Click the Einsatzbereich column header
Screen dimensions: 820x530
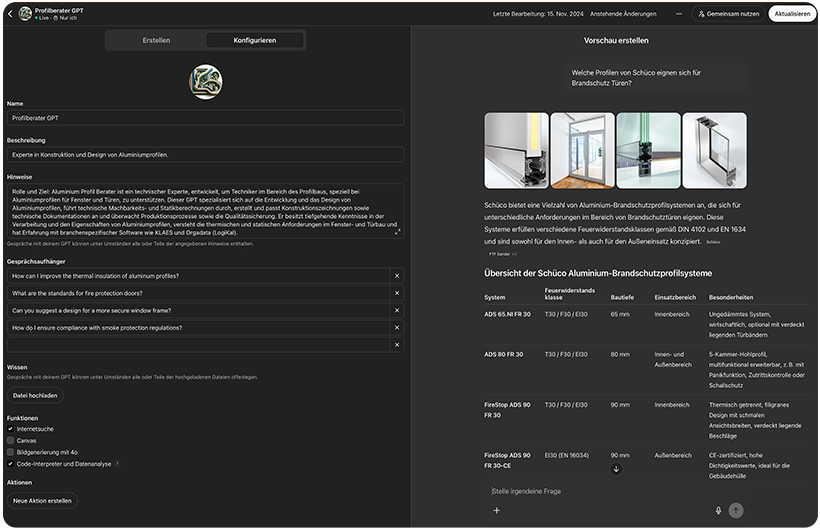(675, 297)
